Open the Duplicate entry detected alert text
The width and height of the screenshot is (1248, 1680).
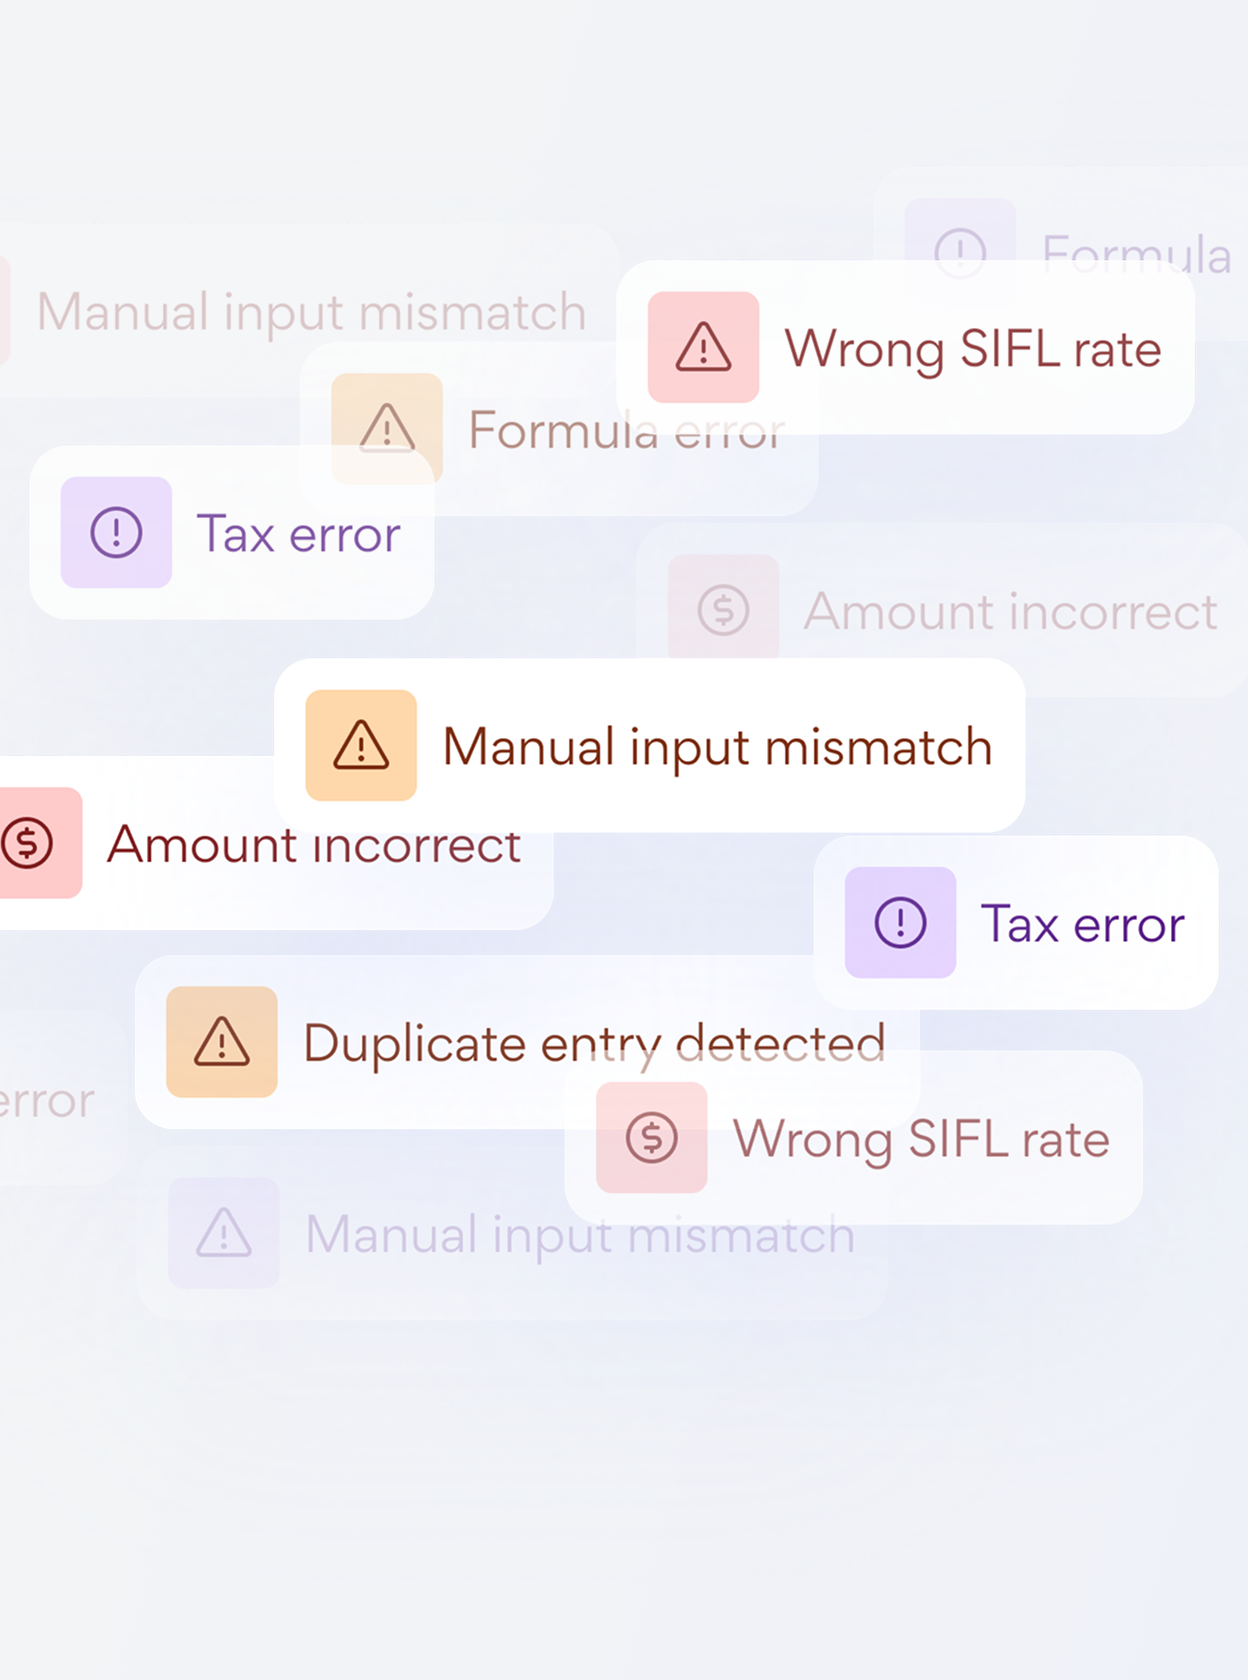pos(594,1044)
